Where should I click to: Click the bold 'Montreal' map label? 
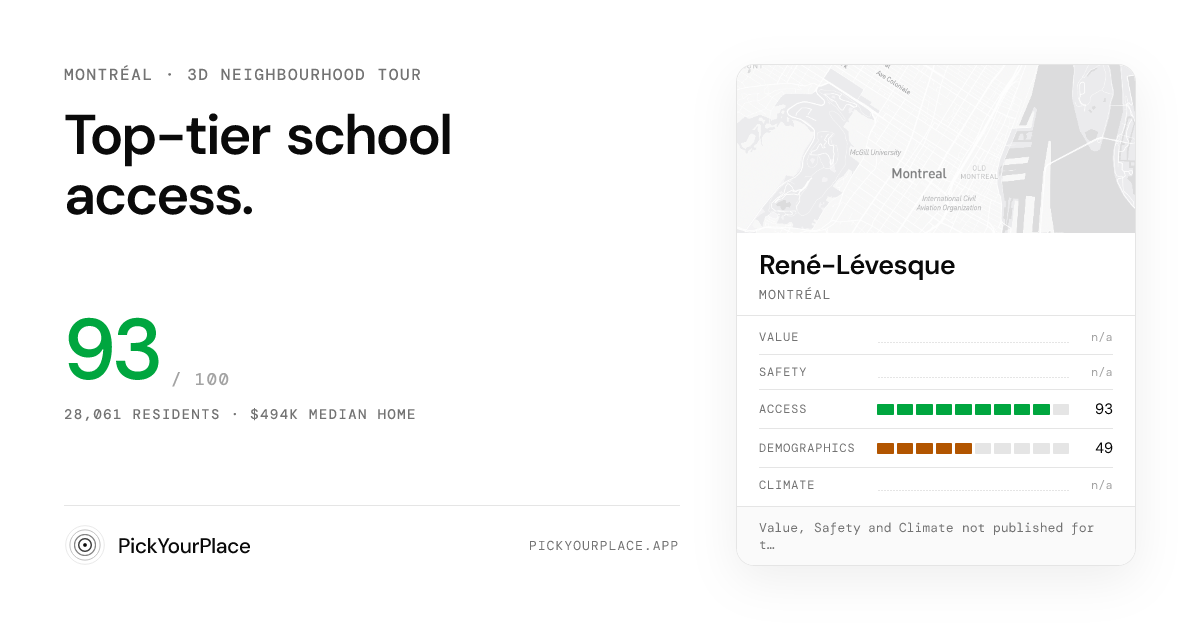(919, 174)
